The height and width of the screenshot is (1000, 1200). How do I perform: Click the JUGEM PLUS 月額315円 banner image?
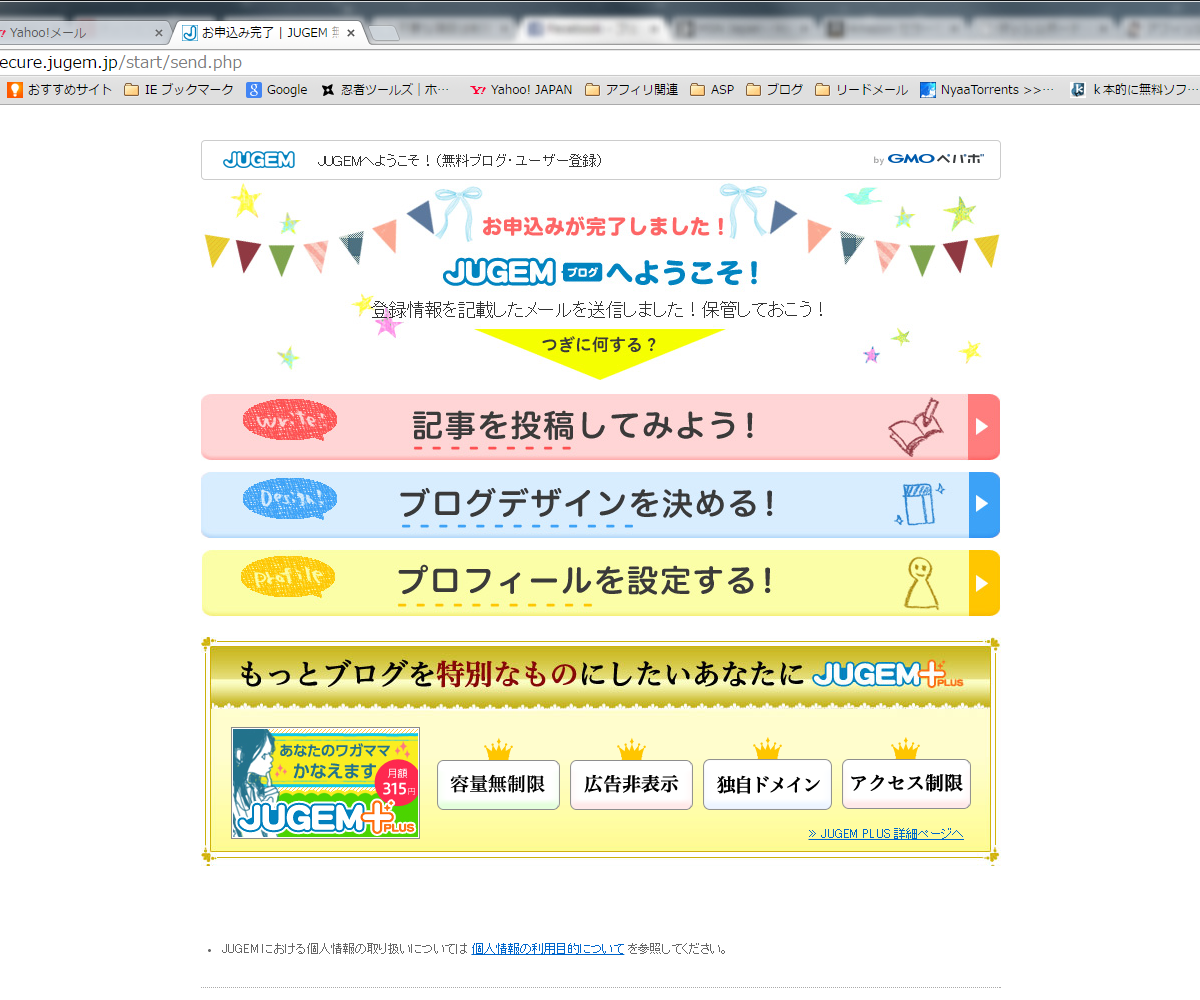point(325,783)
